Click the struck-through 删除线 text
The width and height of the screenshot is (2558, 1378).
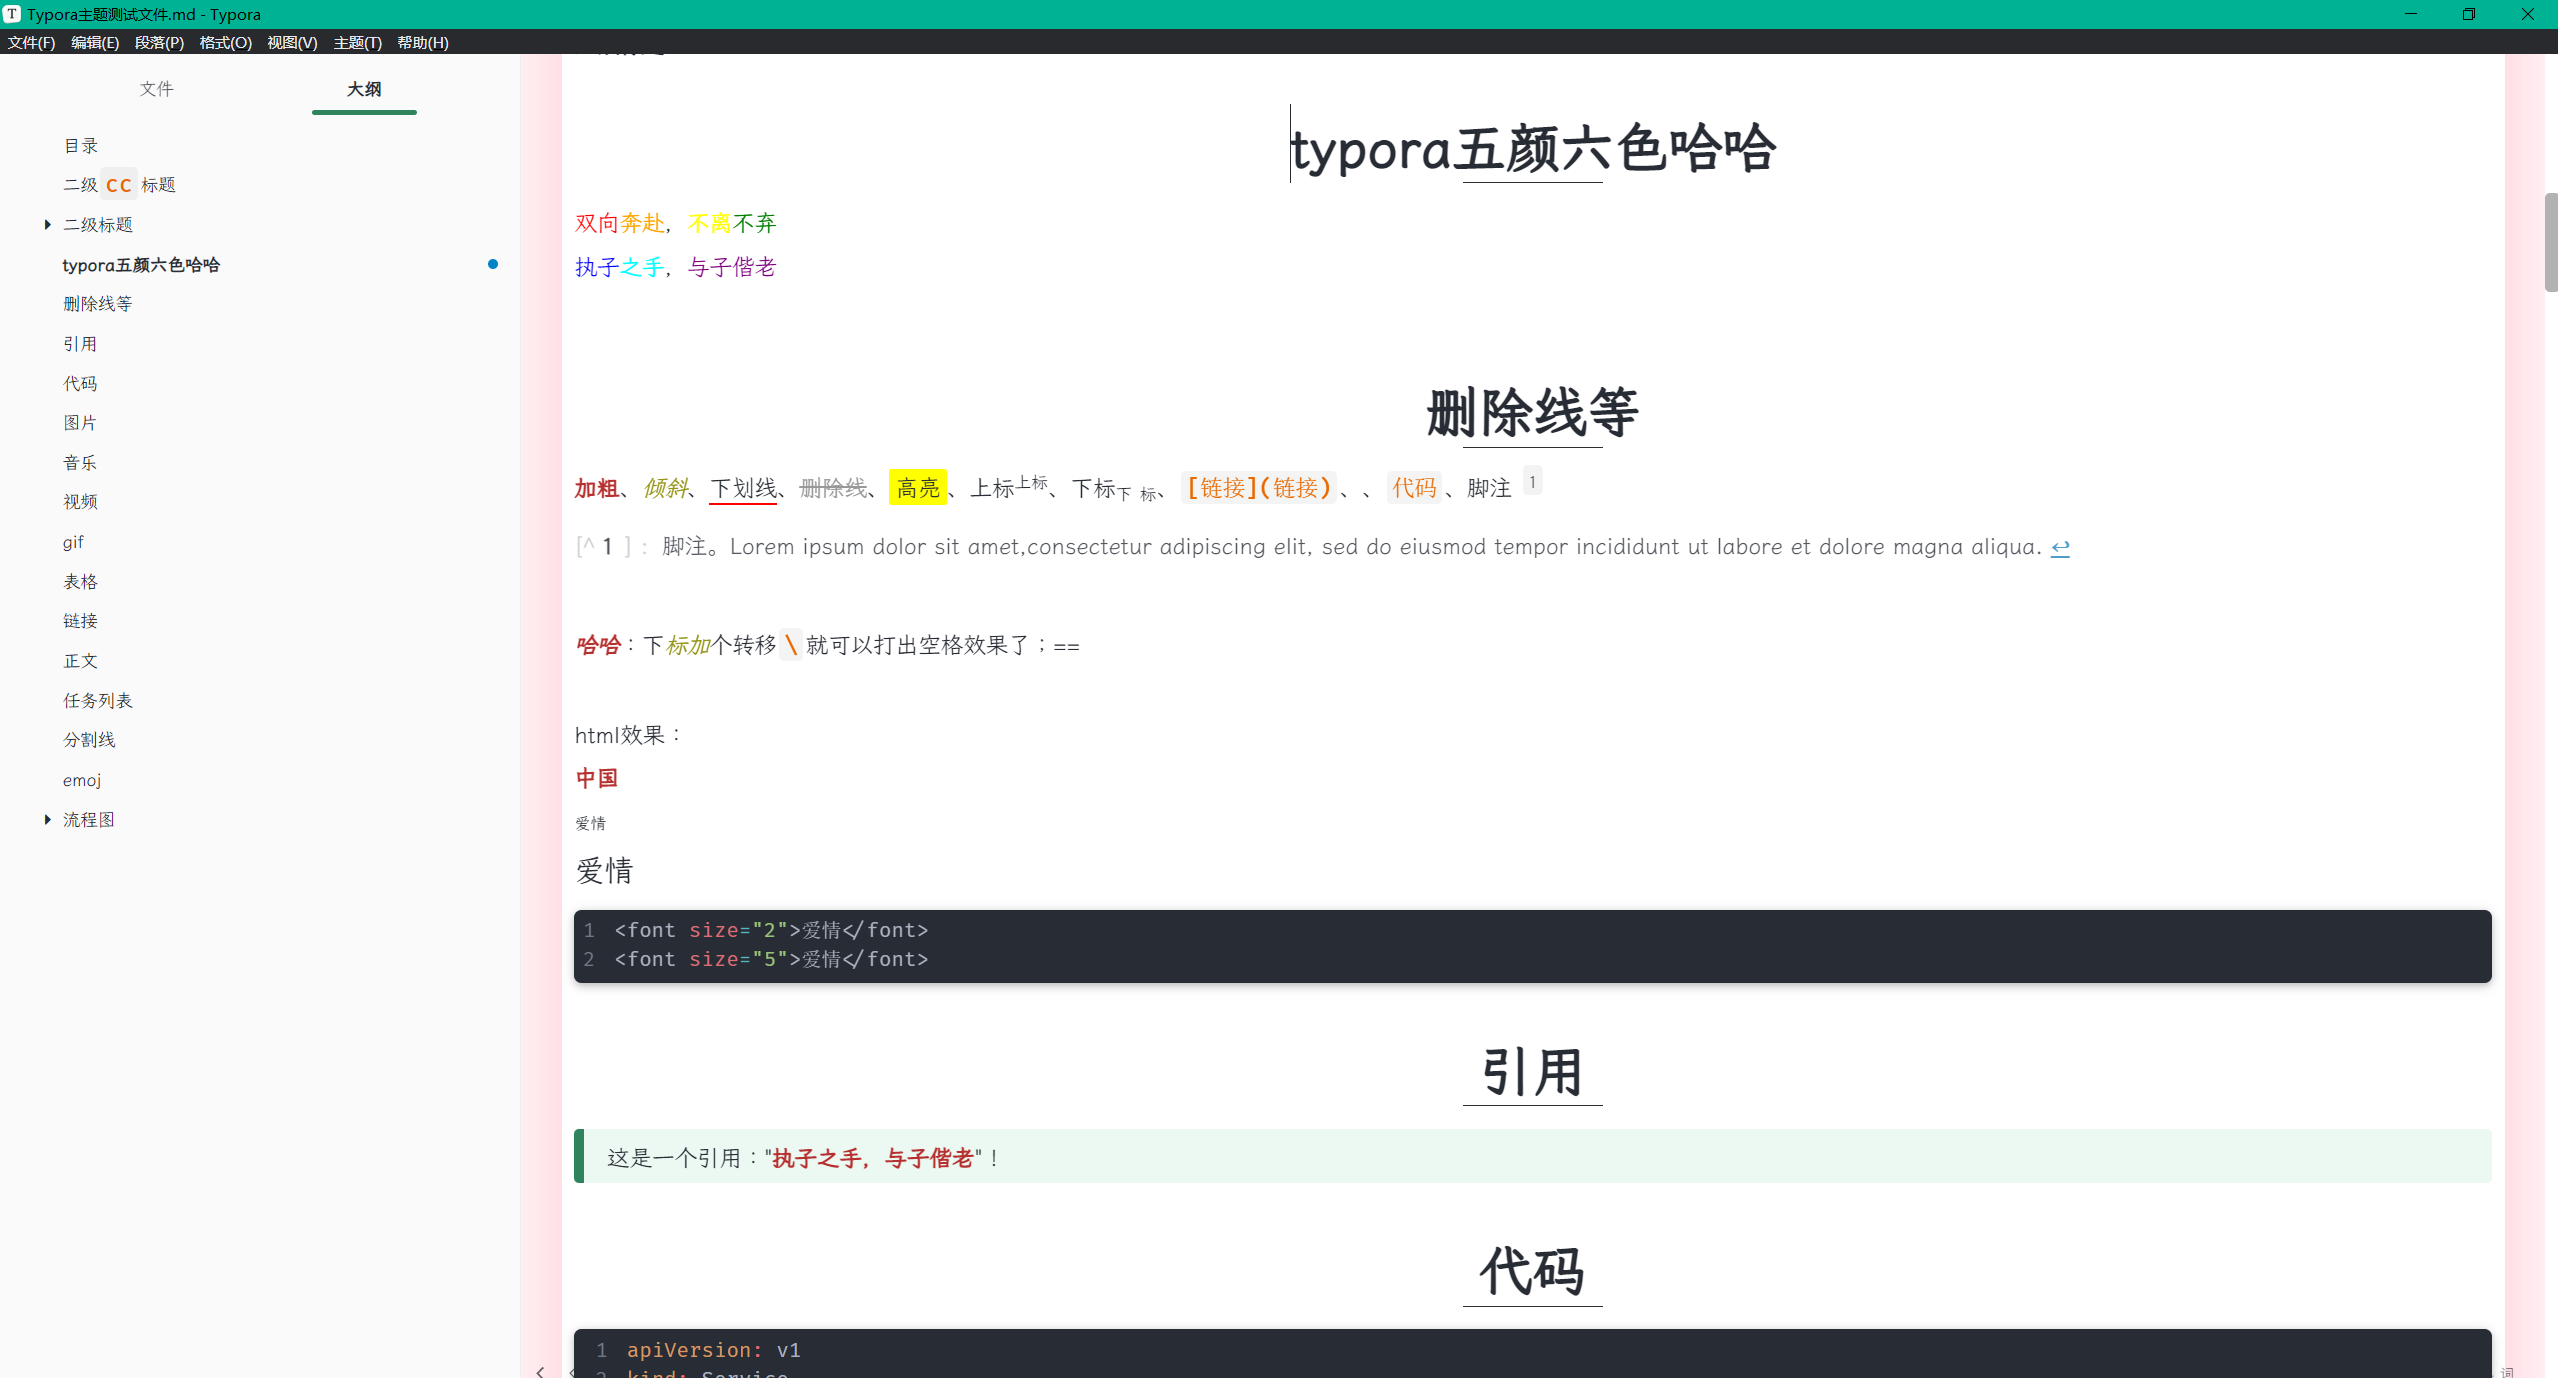click(x=833, y=488)
